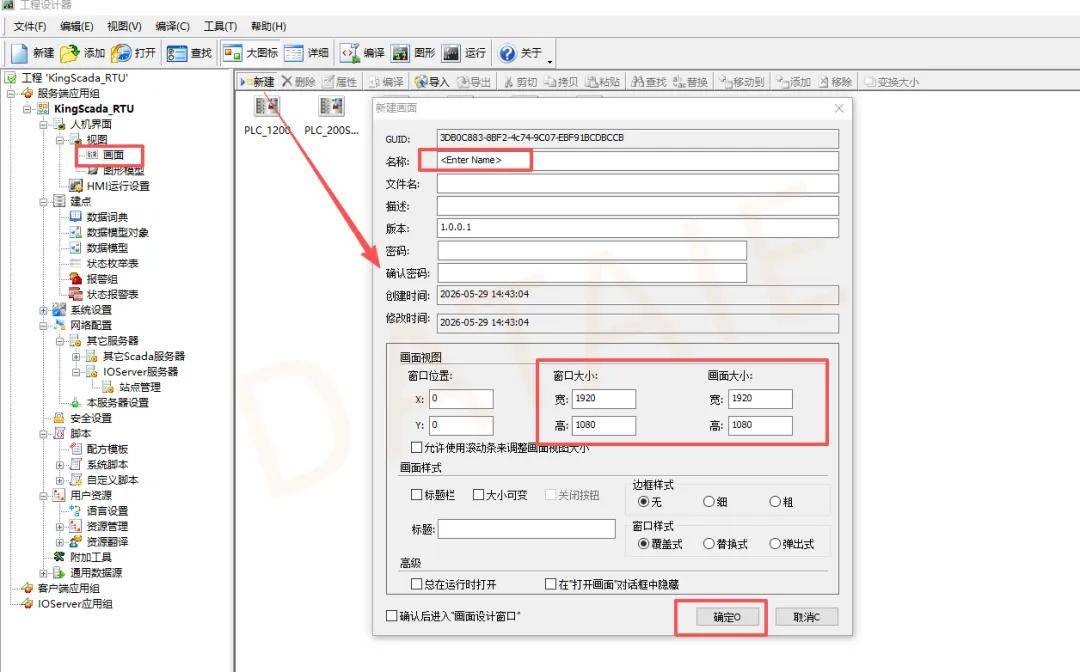Screen dimensions: 1080x672
Task: Expand the 通用数据源 tree node
Action: (x=43, y=573)
